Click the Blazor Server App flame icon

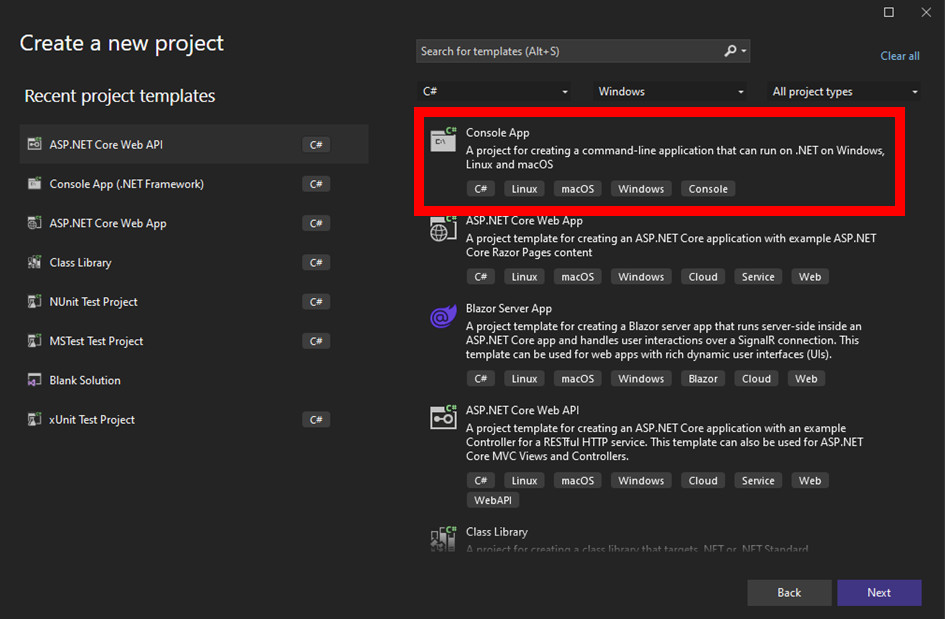[x=443, y=316]
